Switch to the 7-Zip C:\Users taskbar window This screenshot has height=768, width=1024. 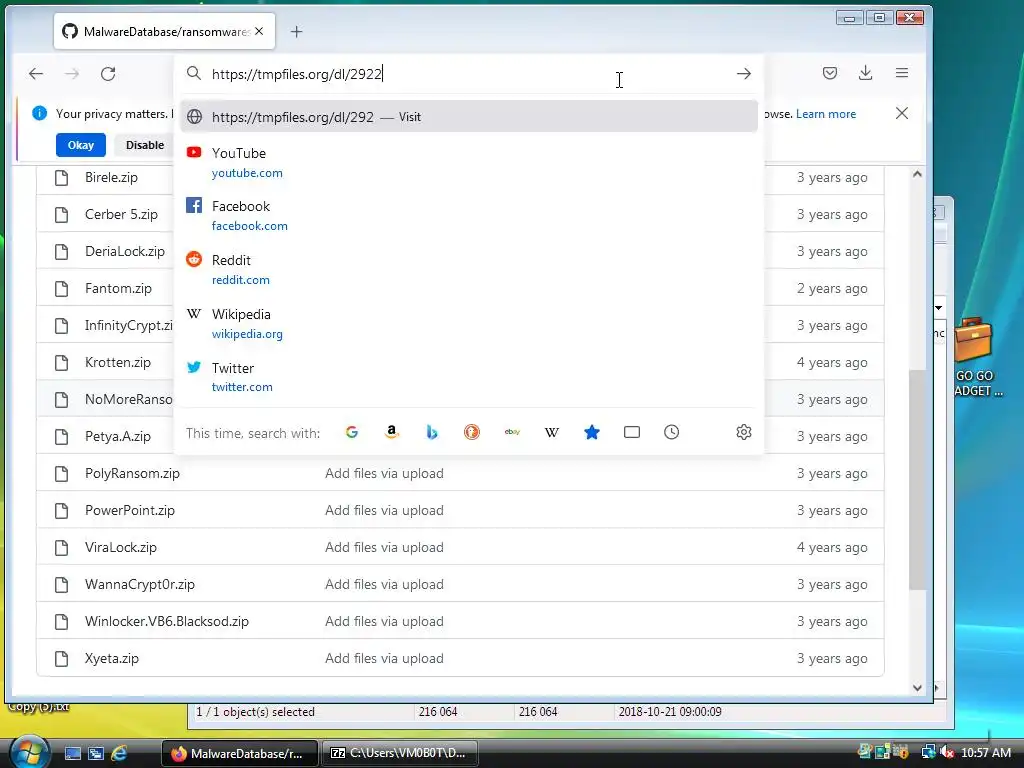click(399, 753)
